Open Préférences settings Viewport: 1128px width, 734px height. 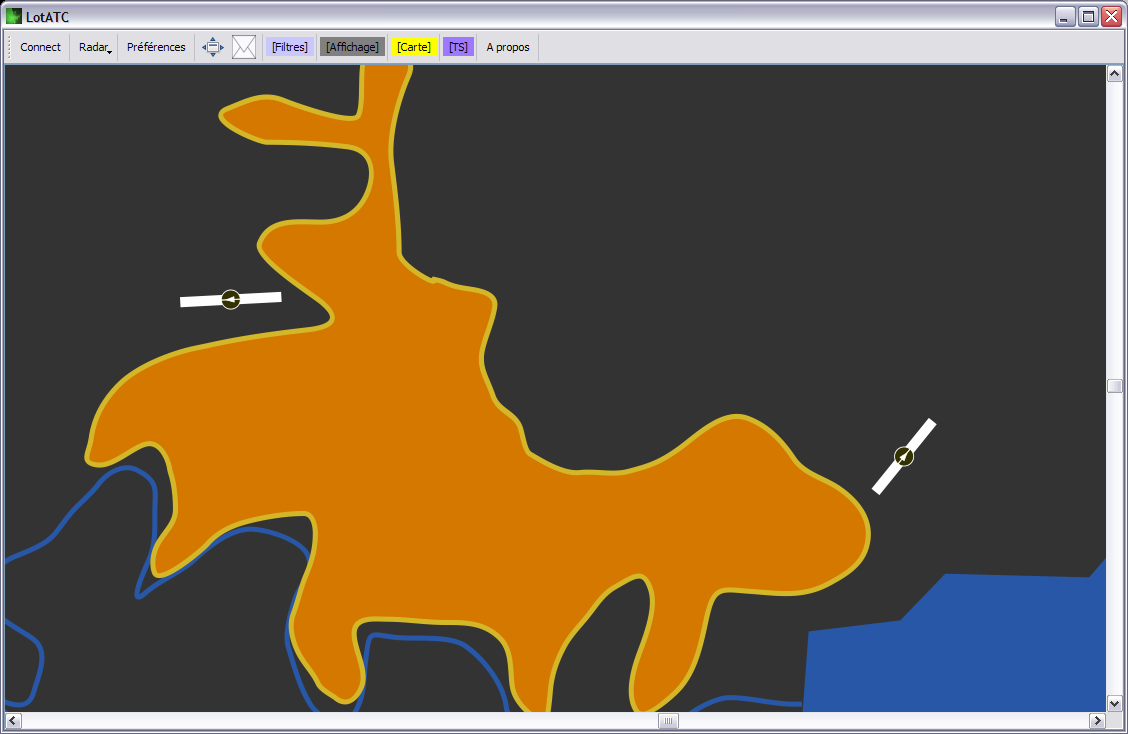[x=156, y=47]
